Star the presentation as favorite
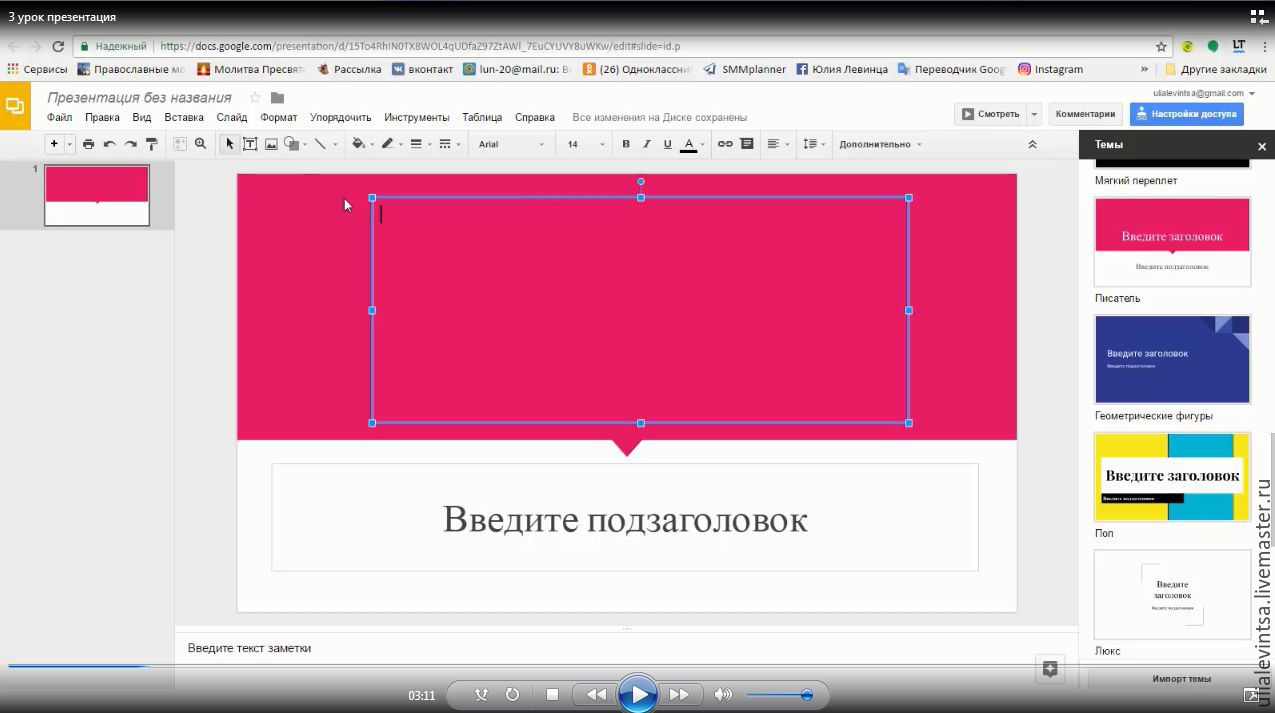 coord(255,97)
